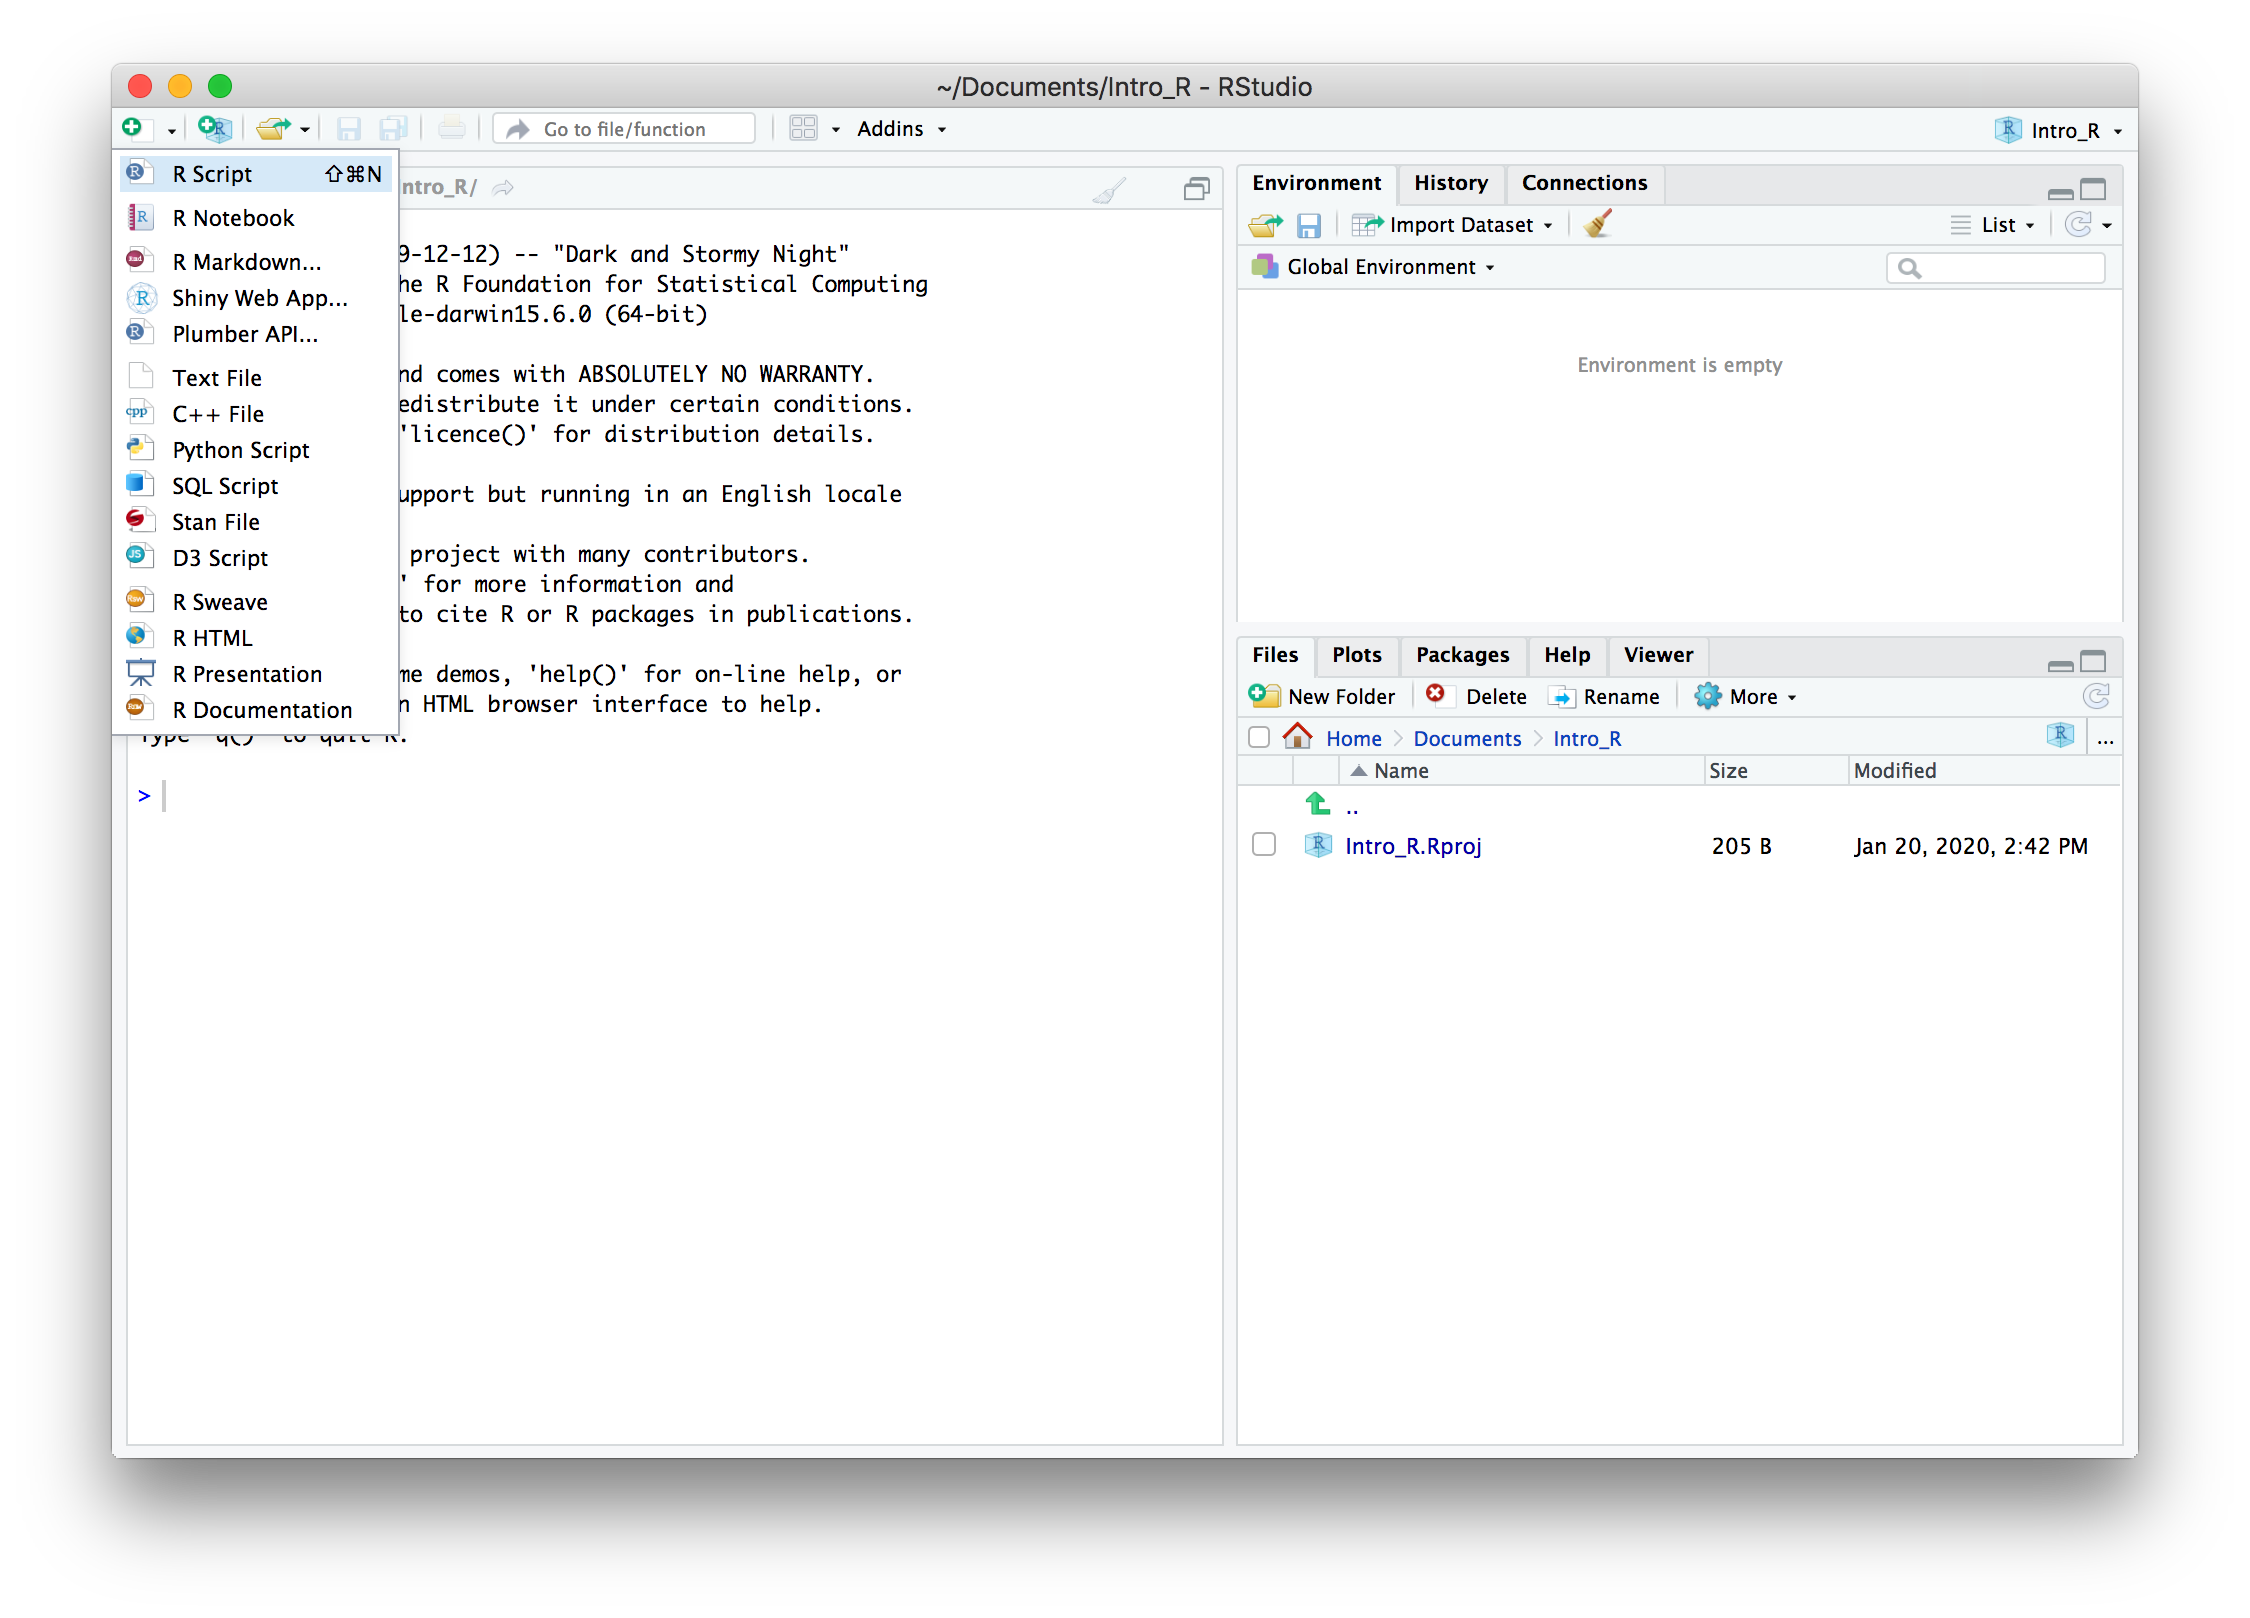Viewport: 2250px width, 1618px height.
Task: Select R Script from the new file menu
Action: [255, 174]
